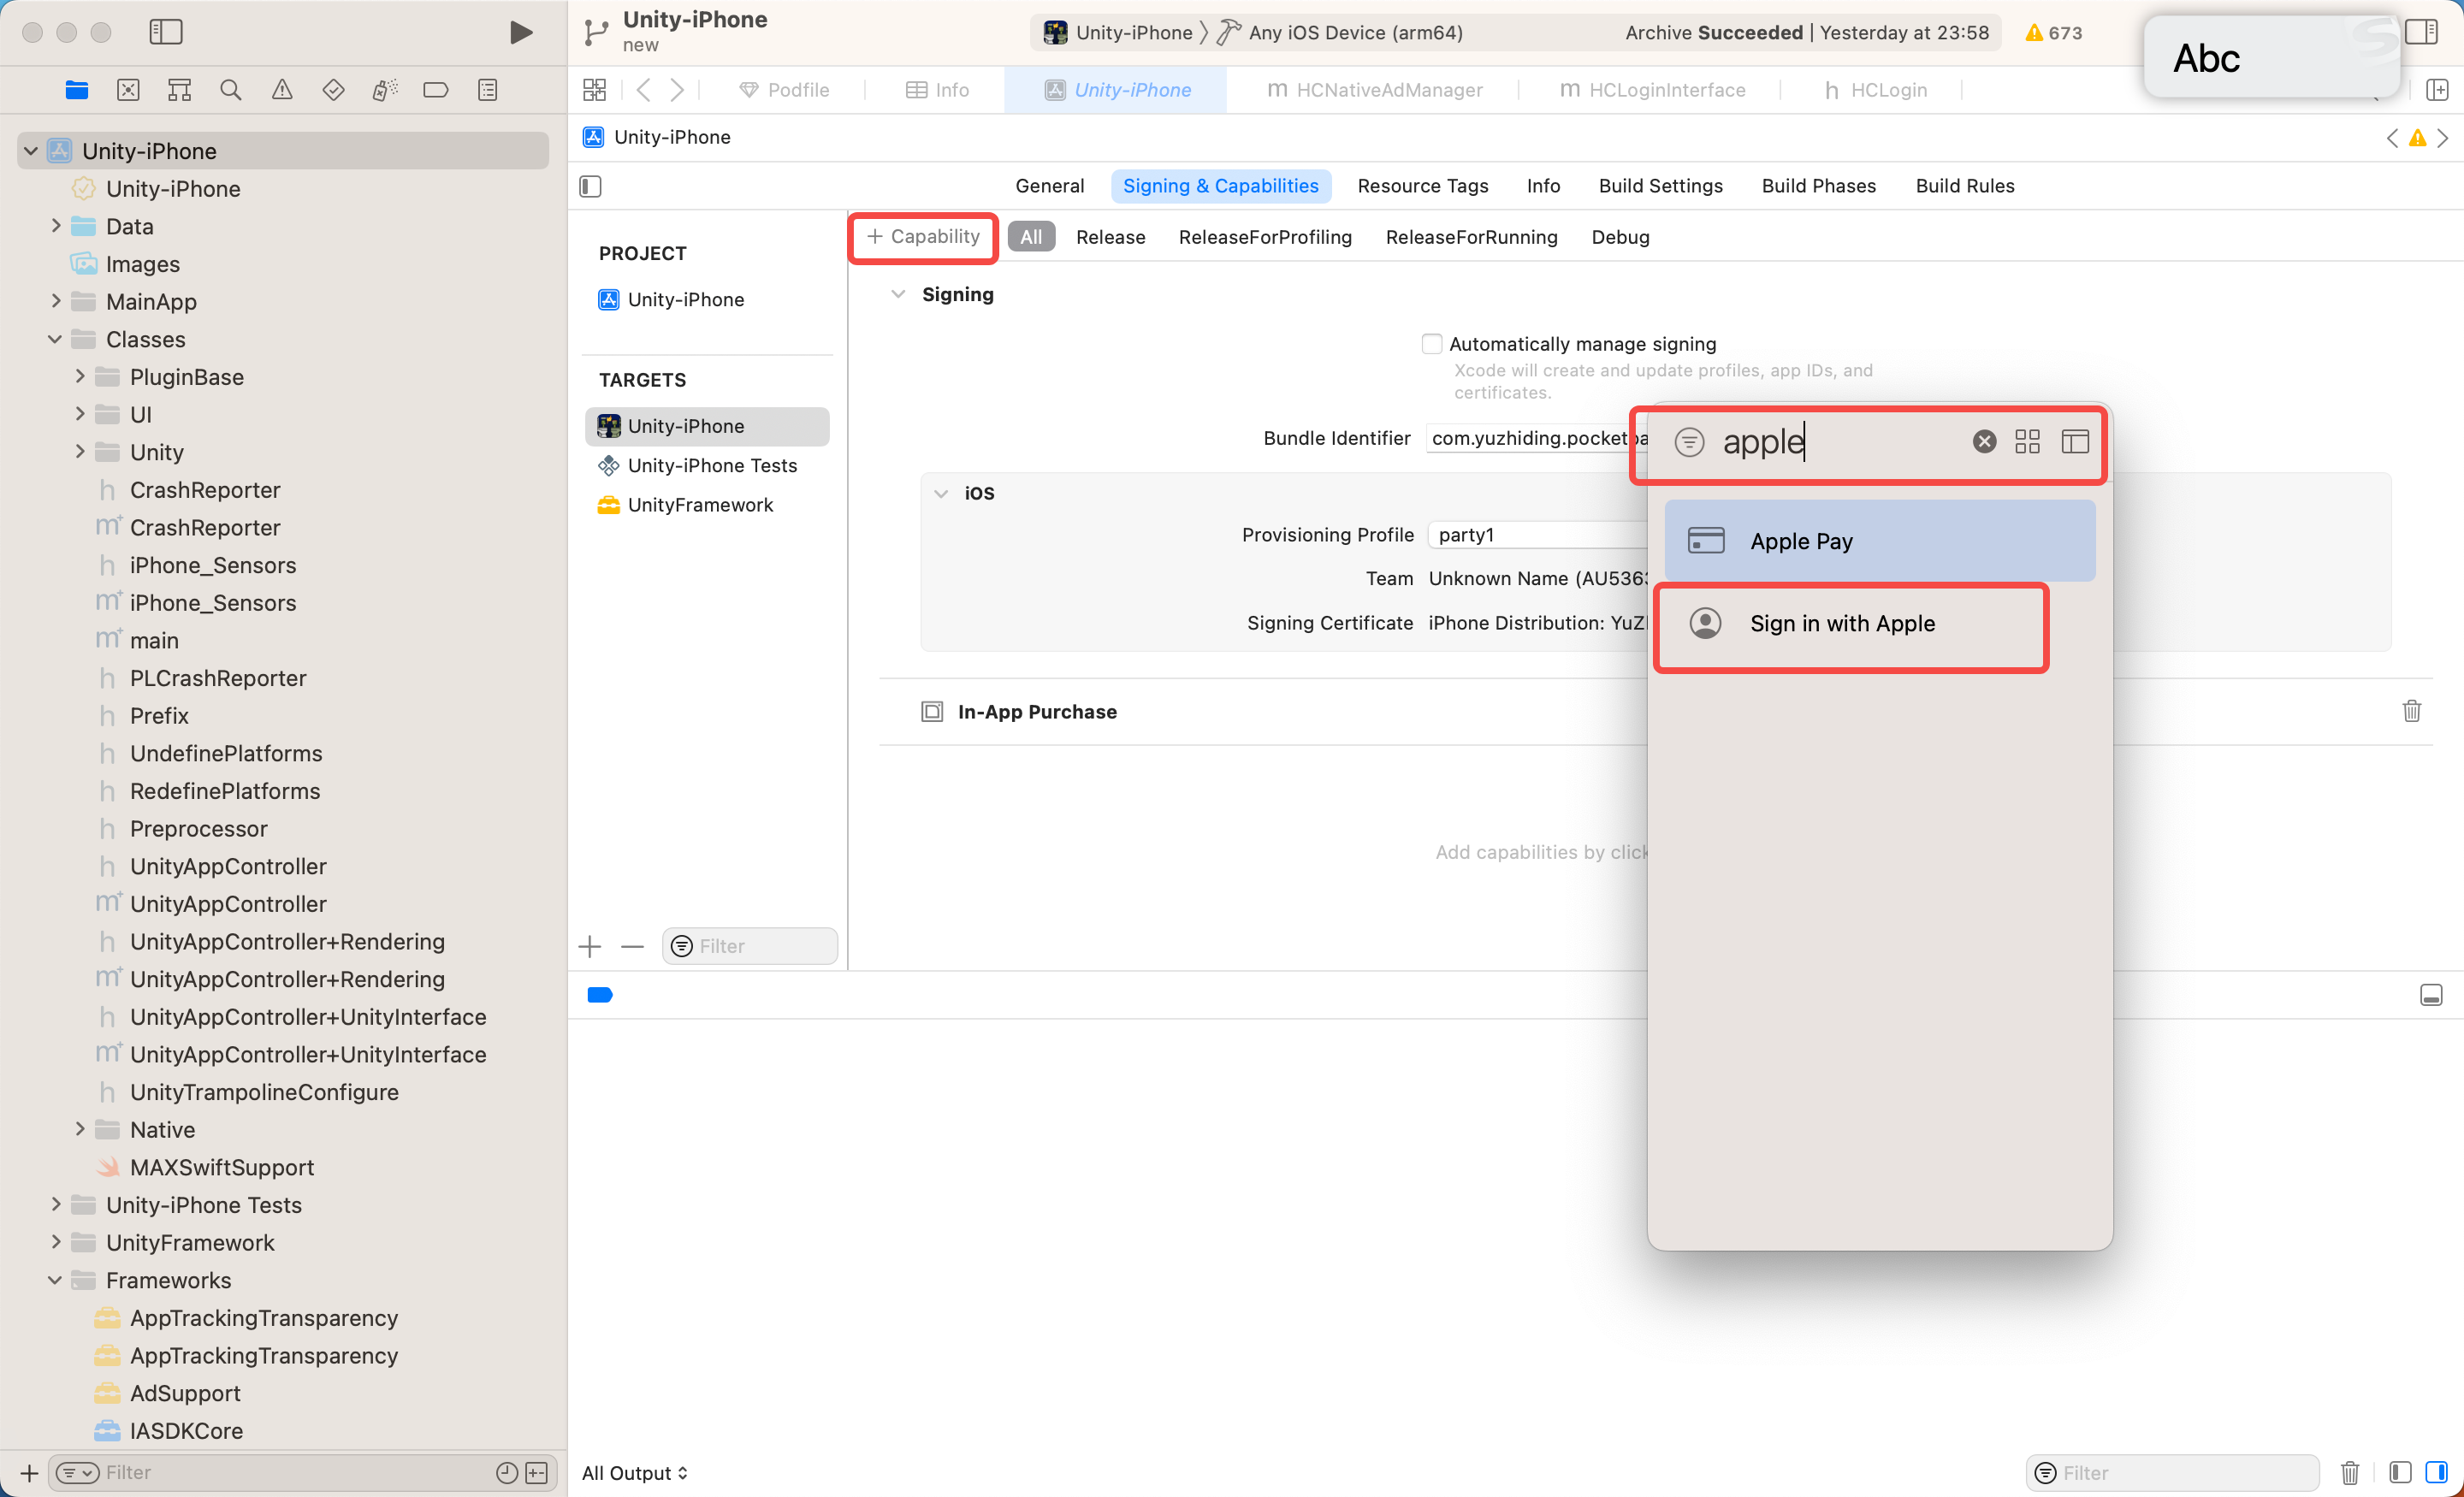Click the Bundle Identifier field
Viewport: 2464px width, 1497px height.
[x=1537, y=438]
